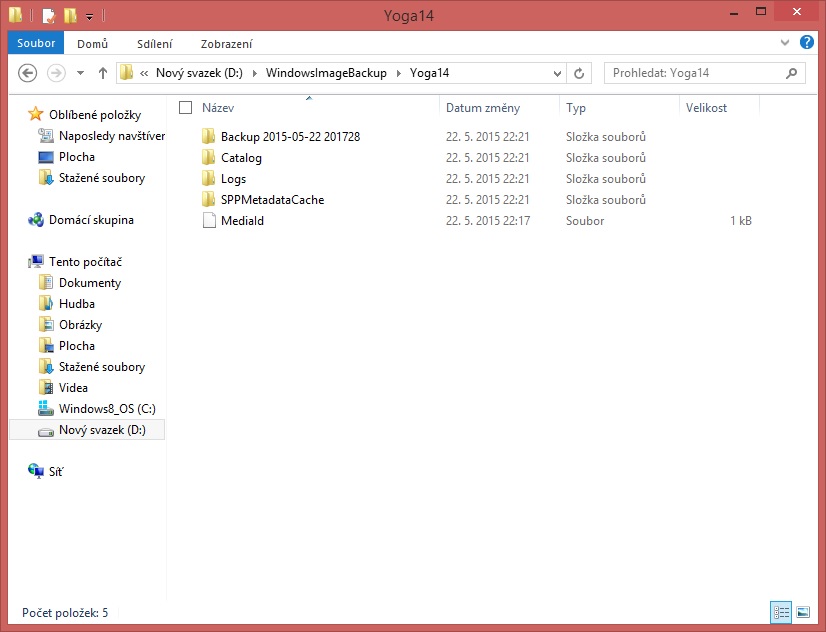Open recent locations dropdown next to Forward
Screen dimensions: 826x632
[80, 73]
